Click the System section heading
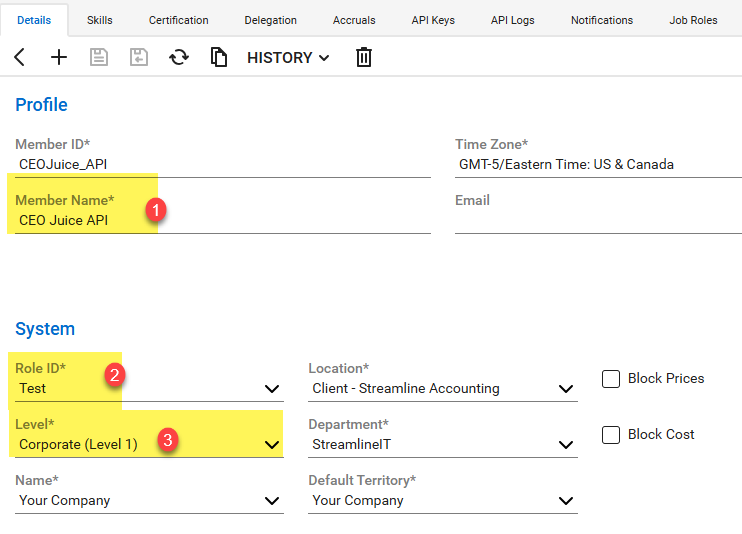Viewport: 742px width, 534px height. (x=45, y=329)
